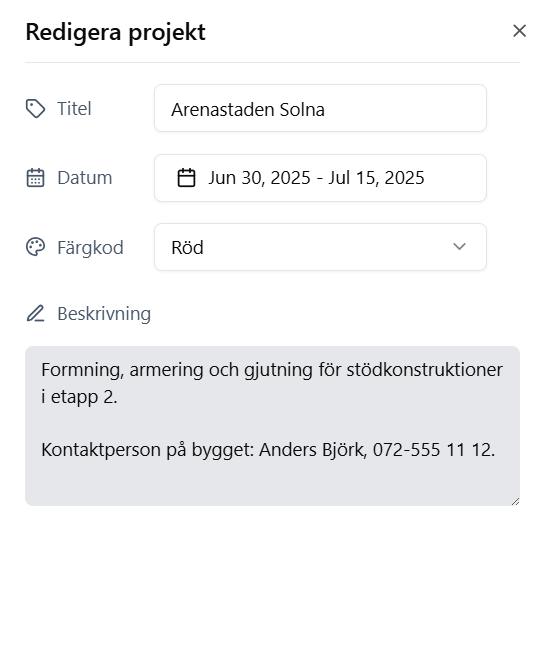550x652 pixels.
Task: Click the palette icon beside Färgkod
Action: point(35,247)
